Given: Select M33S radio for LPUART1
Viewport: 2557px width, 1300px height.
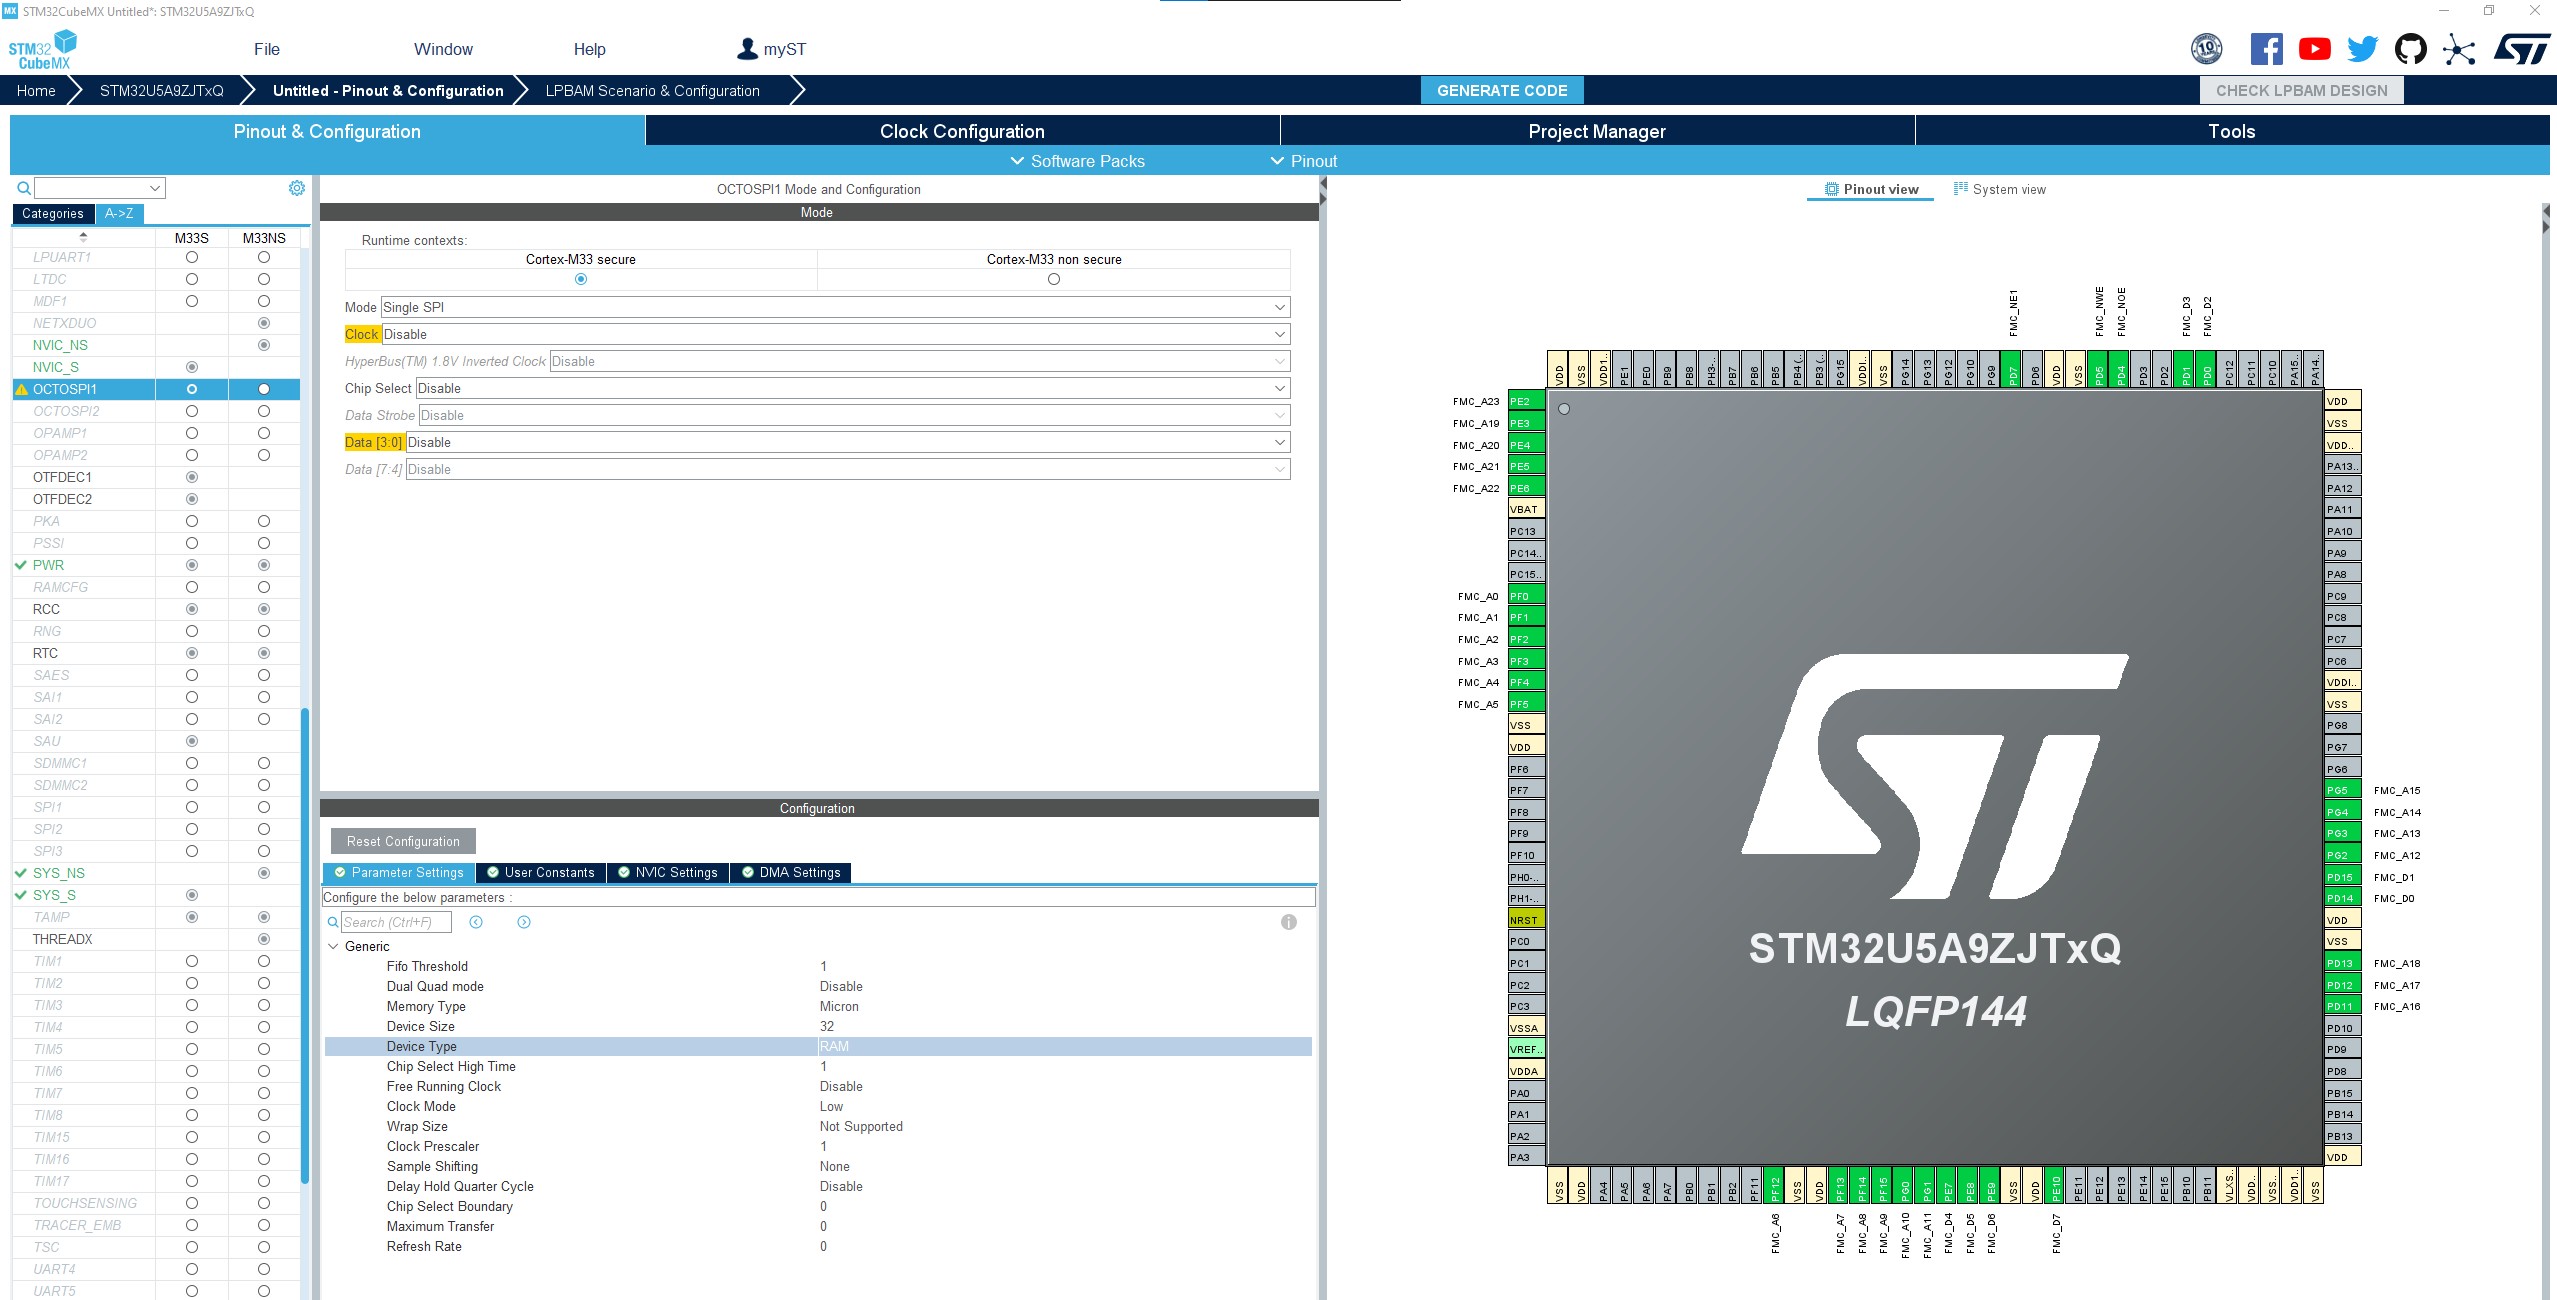Looking at the screenshot, I should [192, 257].
